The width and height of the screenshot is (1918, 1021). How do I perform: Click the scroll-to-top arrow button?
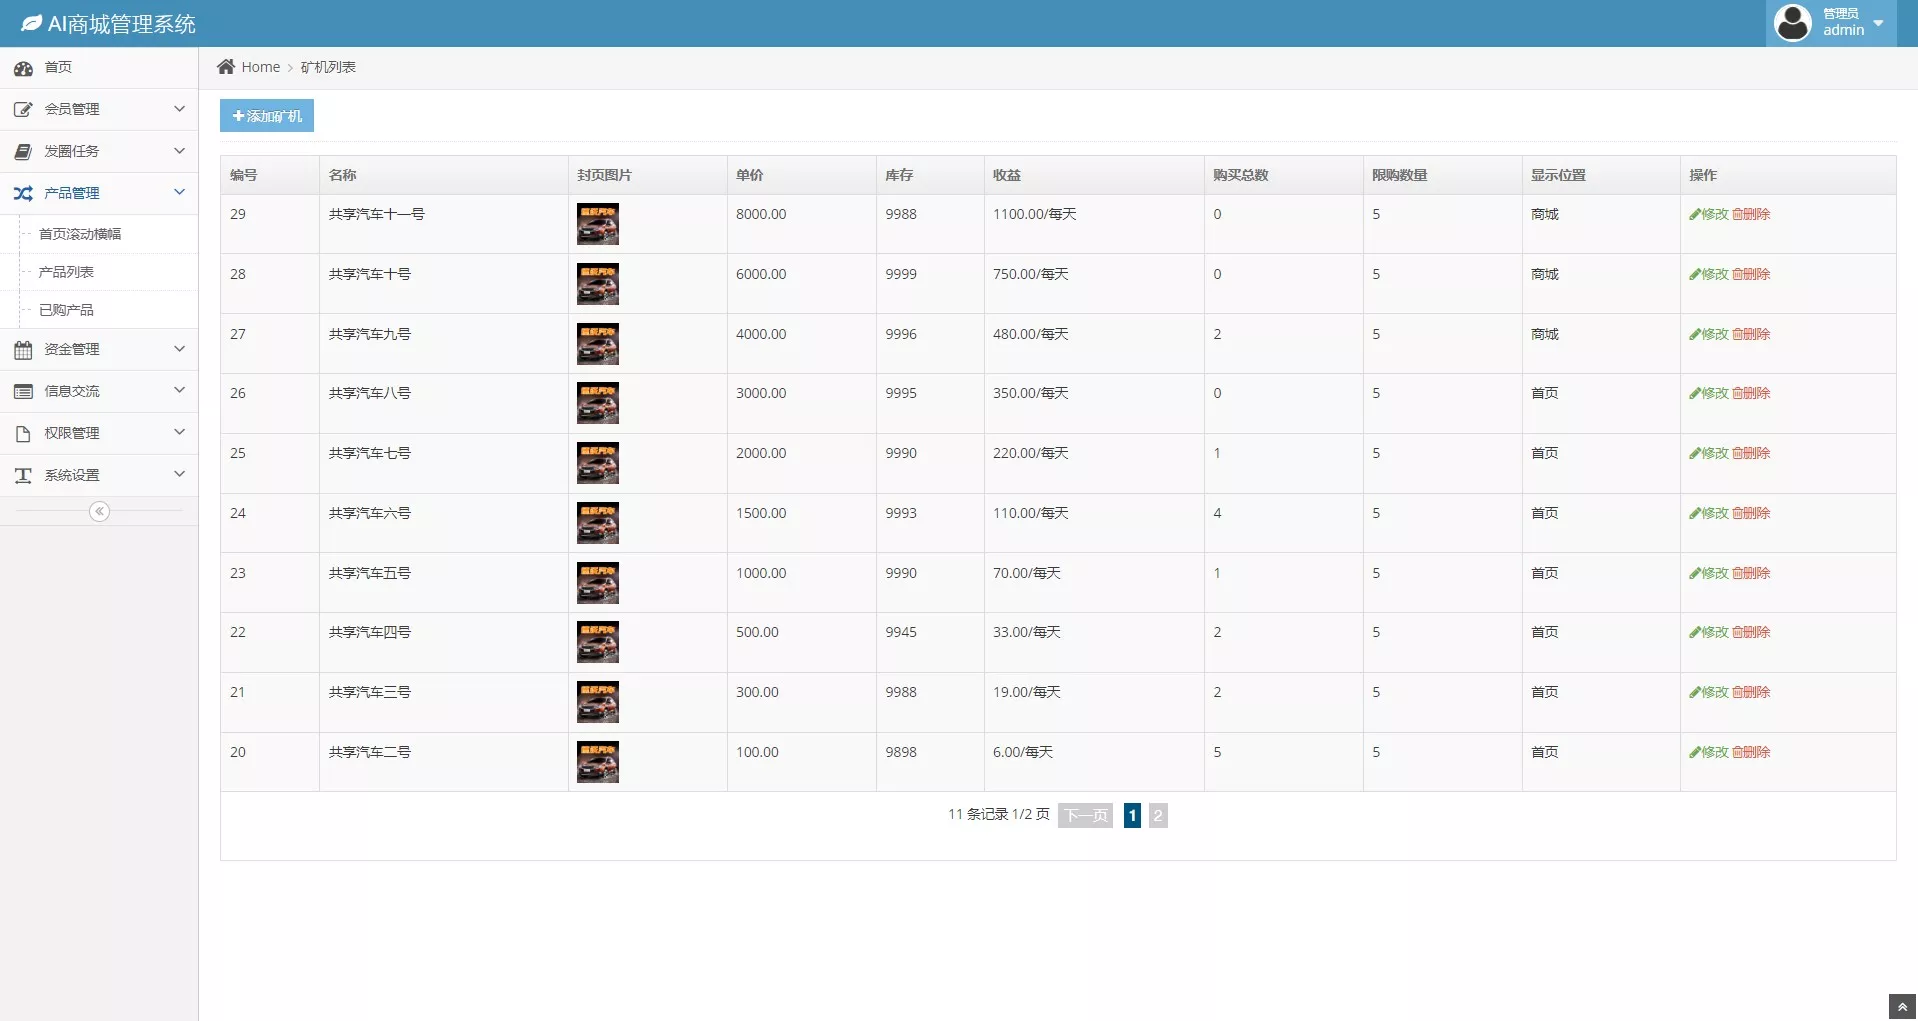pyautogui.click(x=1902, y=1007)
